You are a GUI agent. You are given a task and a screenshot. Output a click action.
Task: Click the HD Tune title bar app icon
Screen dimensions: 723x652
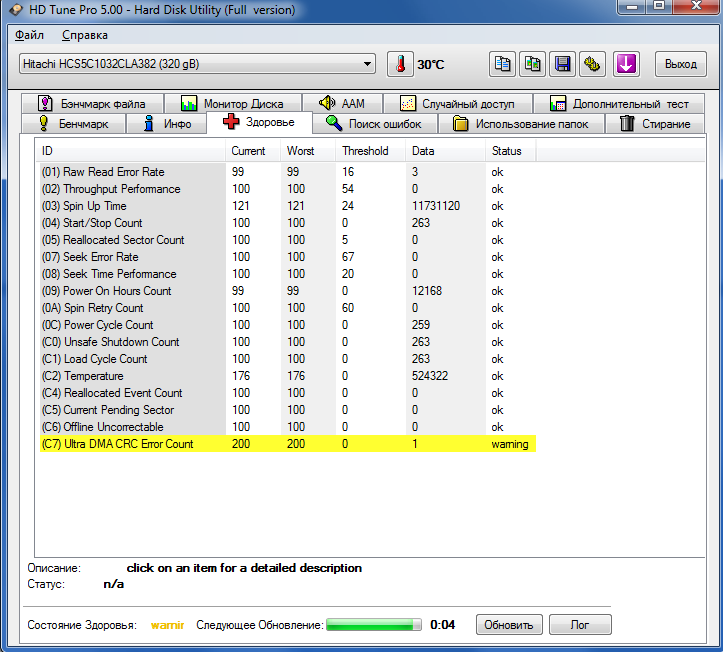15,9
